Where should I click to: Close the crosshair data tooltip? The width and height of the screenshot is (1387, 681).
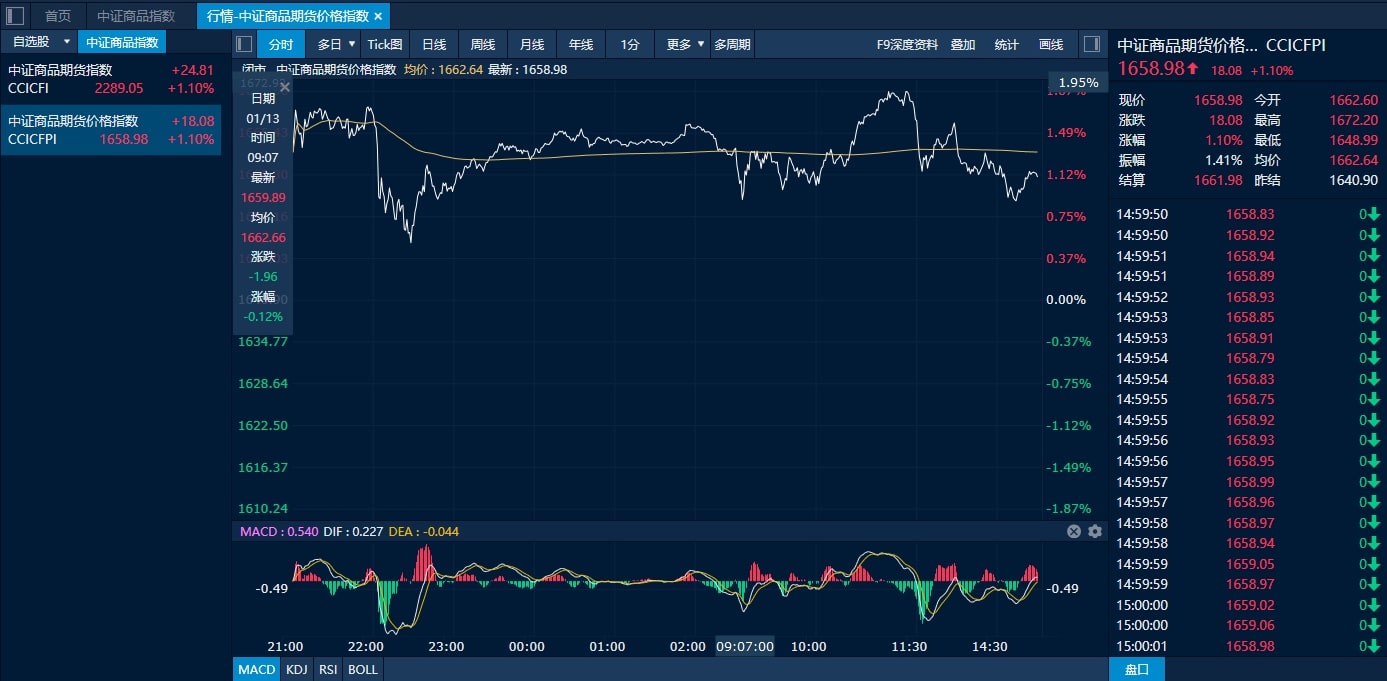[x=285, y=88]
